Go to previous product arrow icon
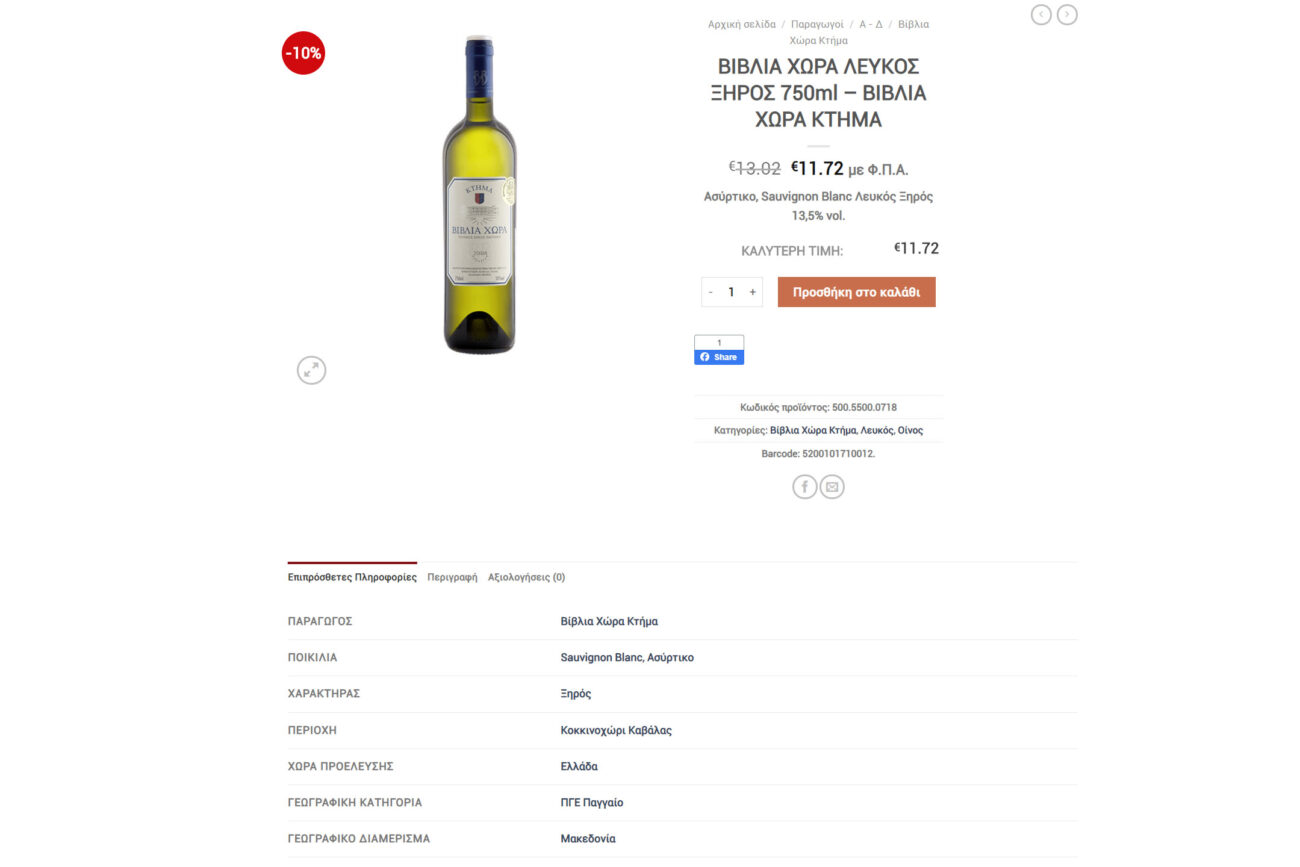The width and height of the screenshot is (1300, 867). click(x=1041, y=14)
